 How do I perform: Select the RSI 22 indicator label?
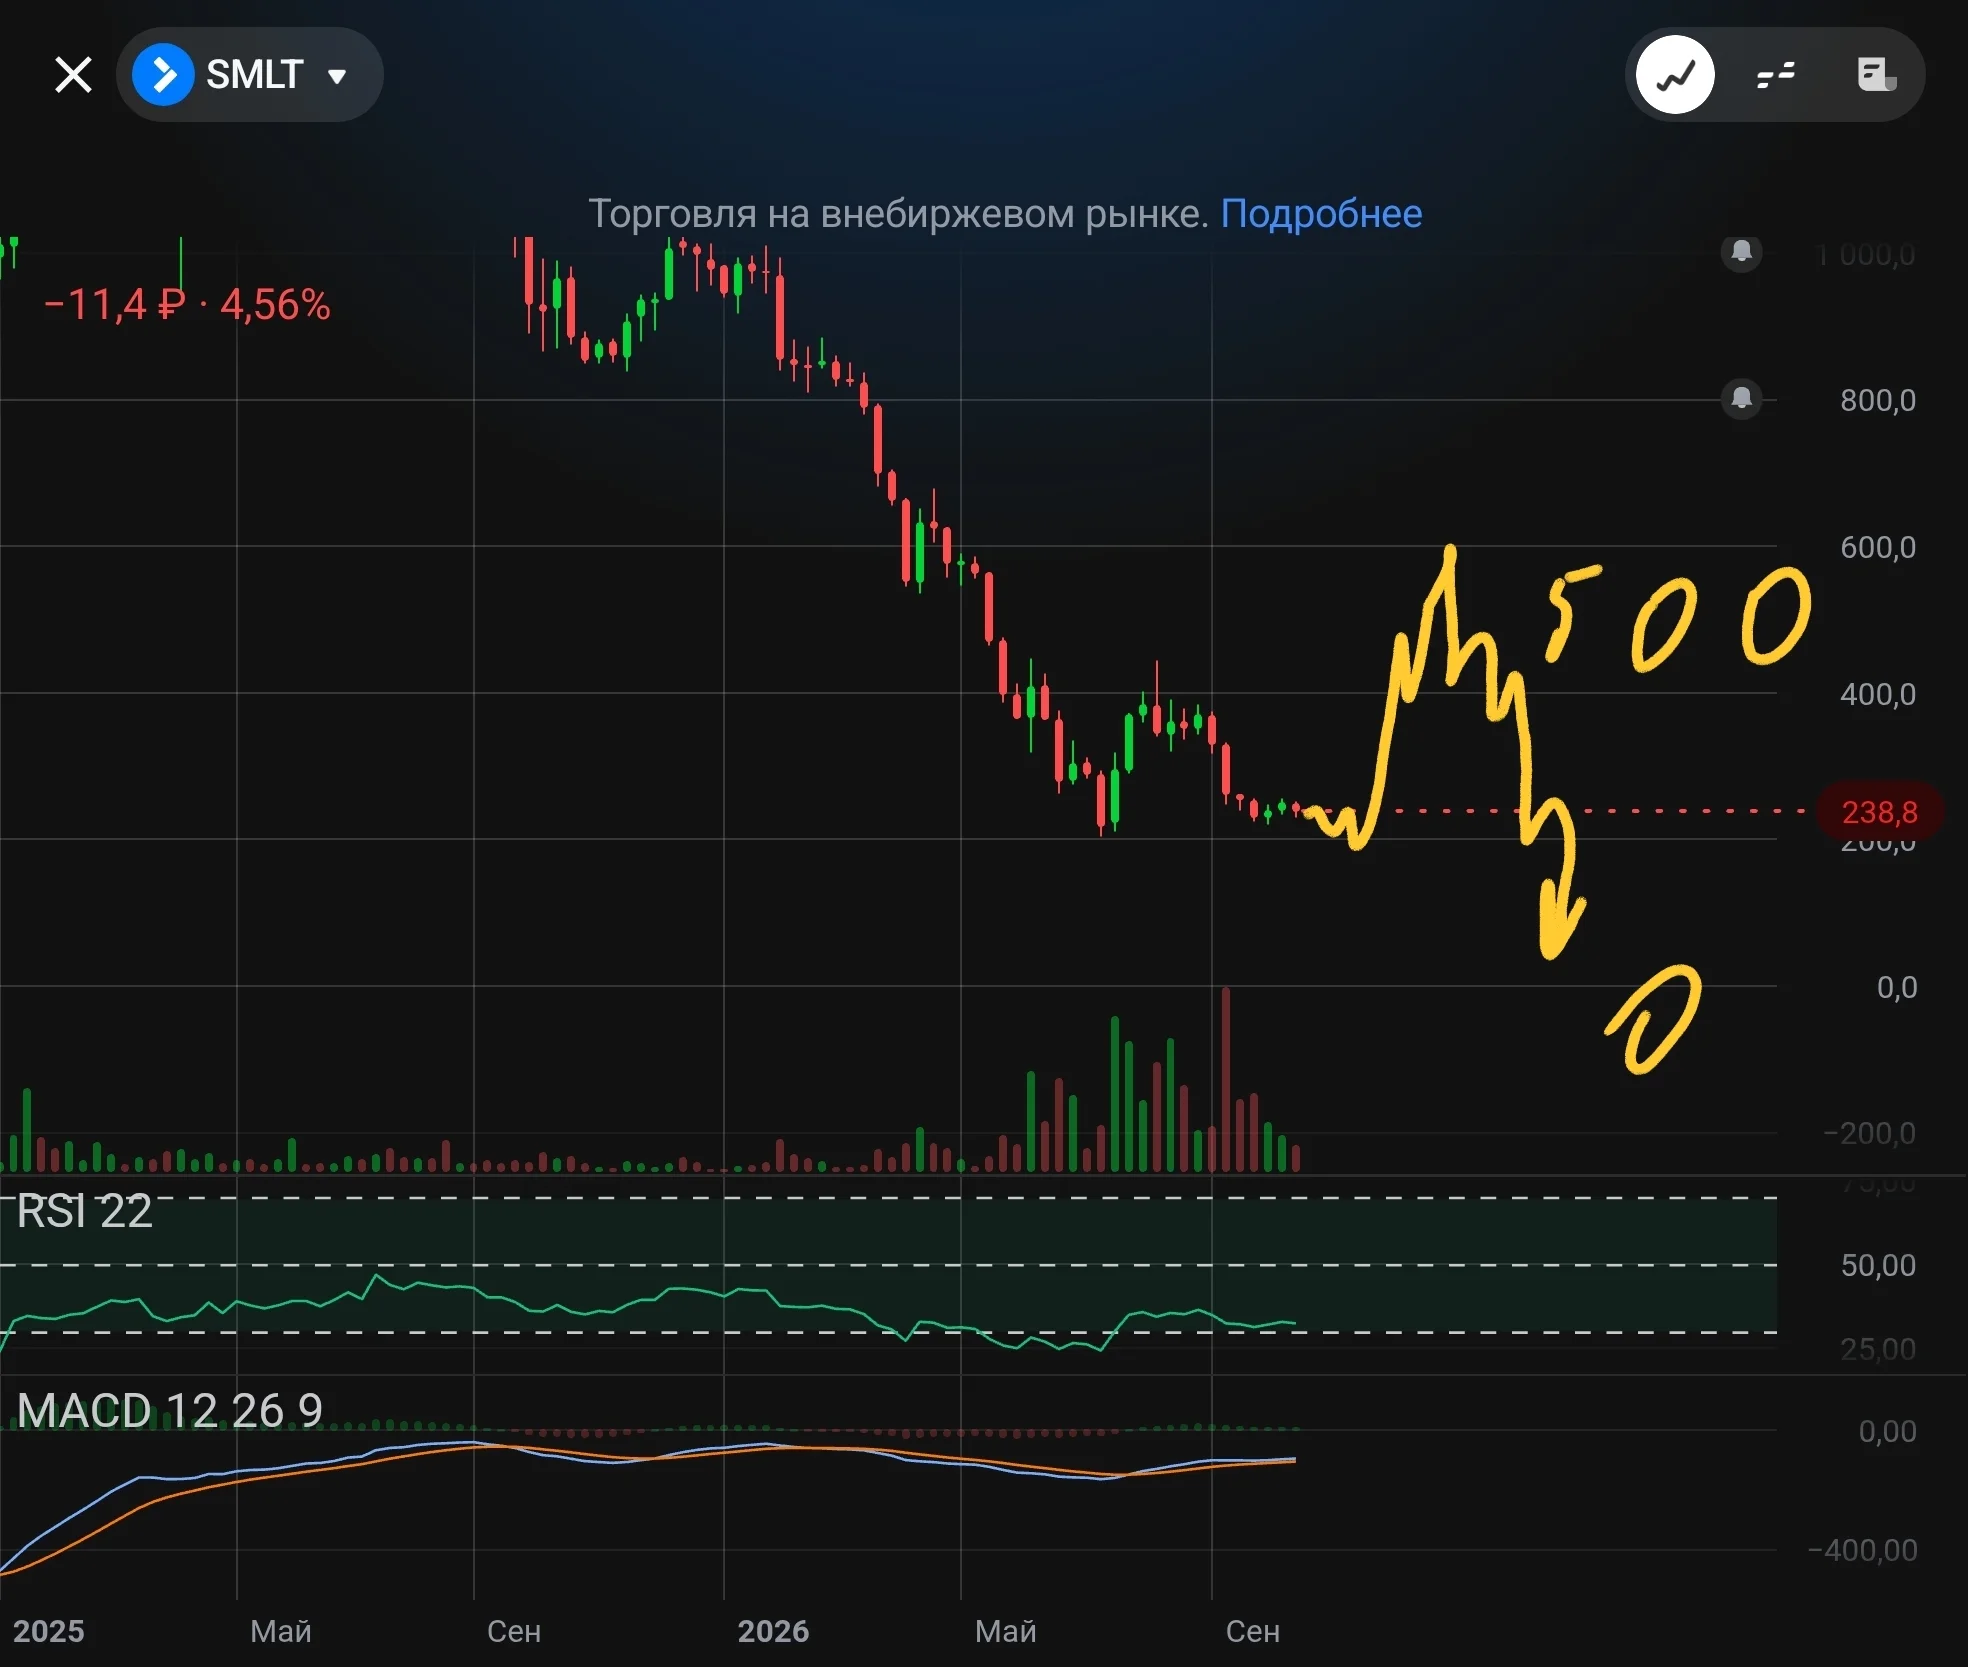85,1211
